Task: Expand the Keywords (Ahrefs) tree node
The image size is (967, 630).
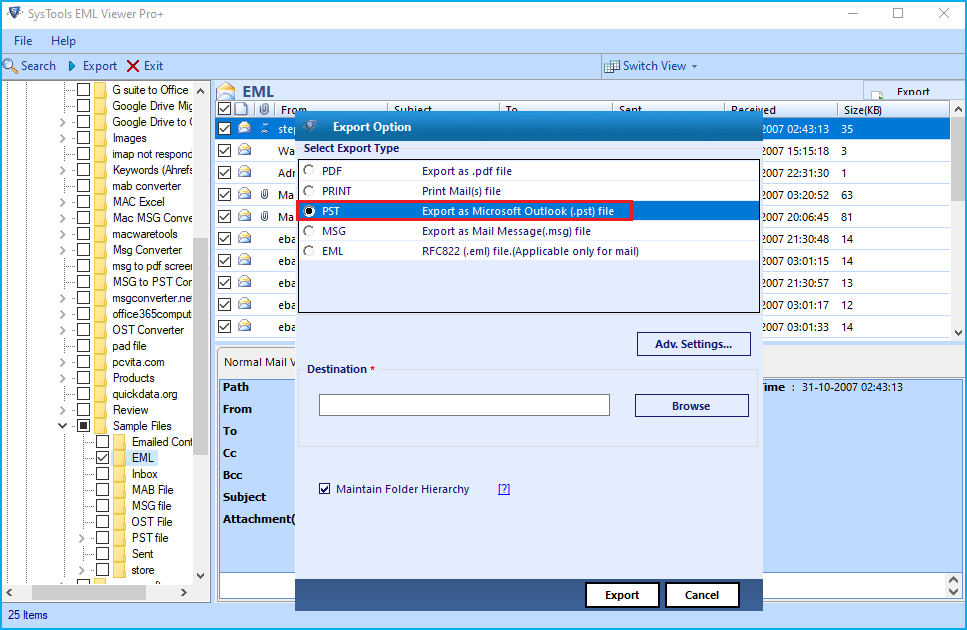Action: coord(62,170)
